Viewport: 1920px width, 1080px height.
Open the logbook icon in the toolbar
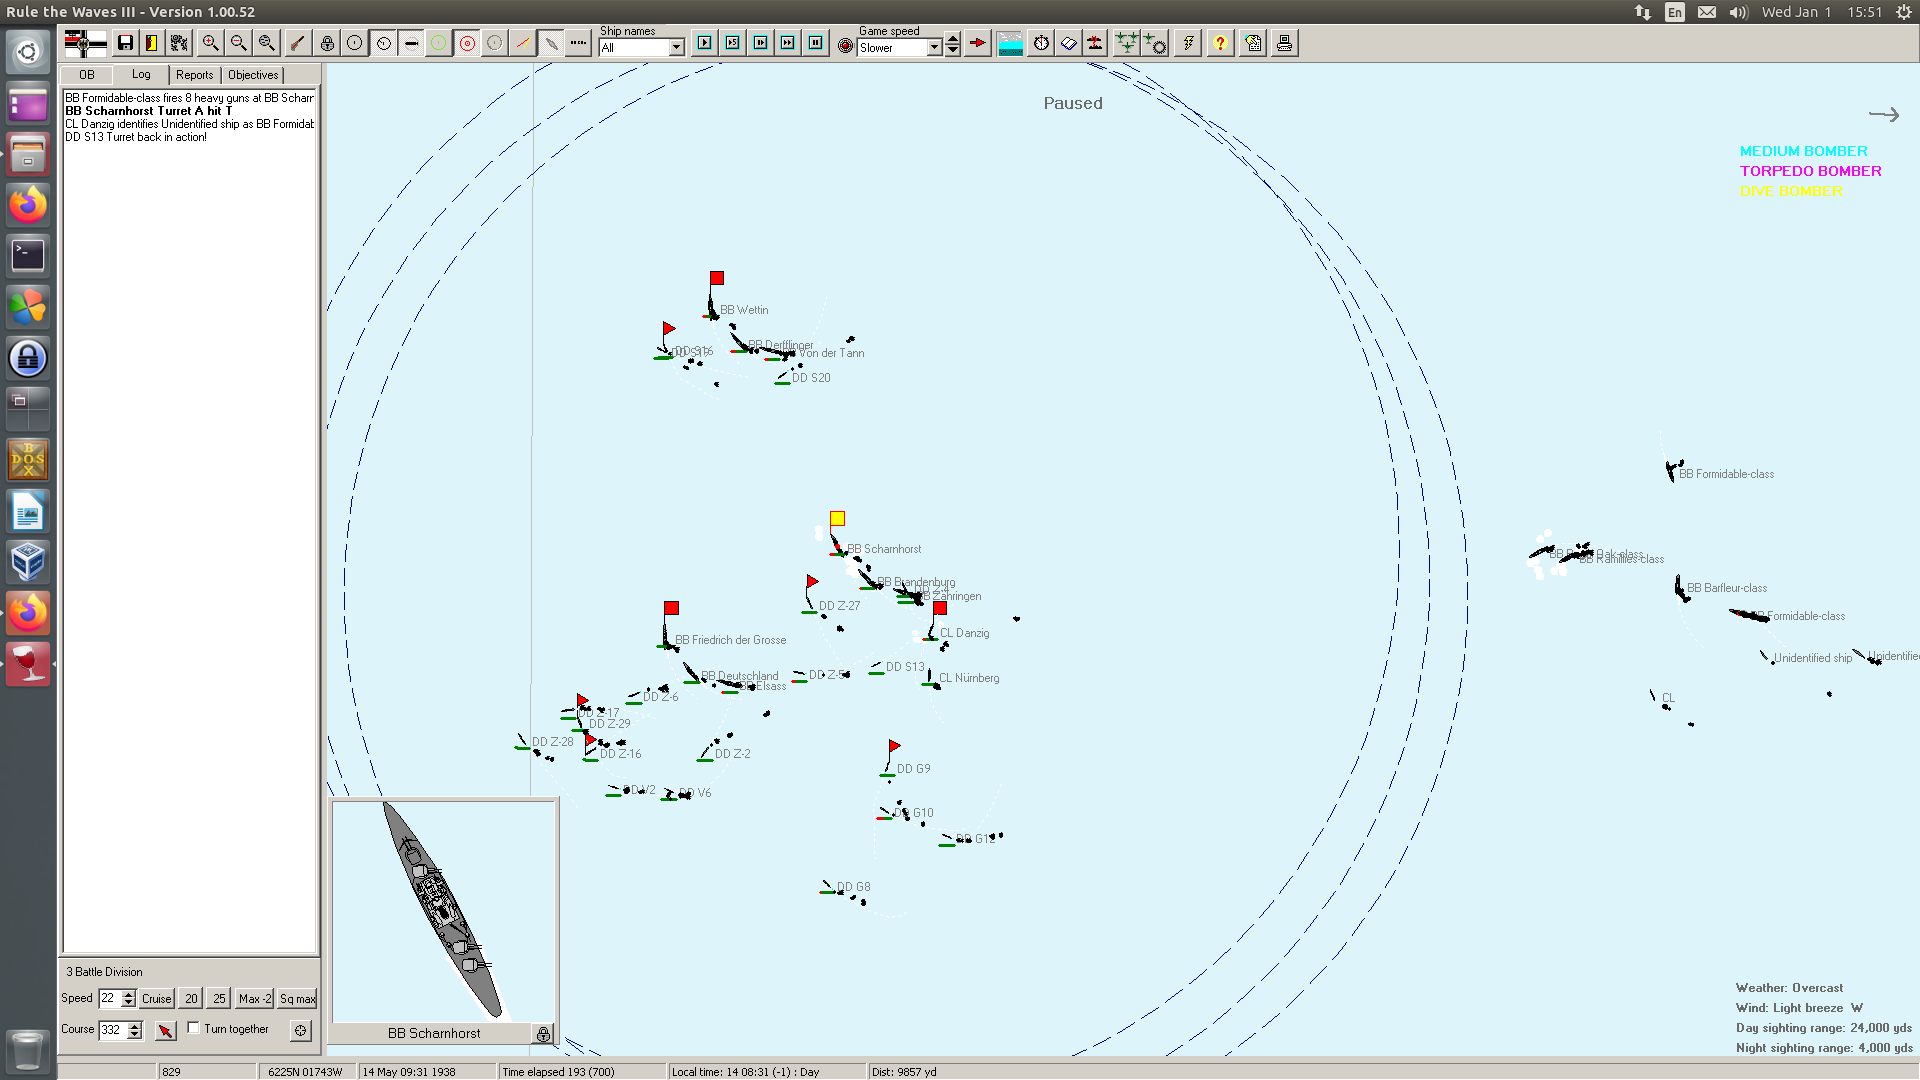pos(1069,43)
